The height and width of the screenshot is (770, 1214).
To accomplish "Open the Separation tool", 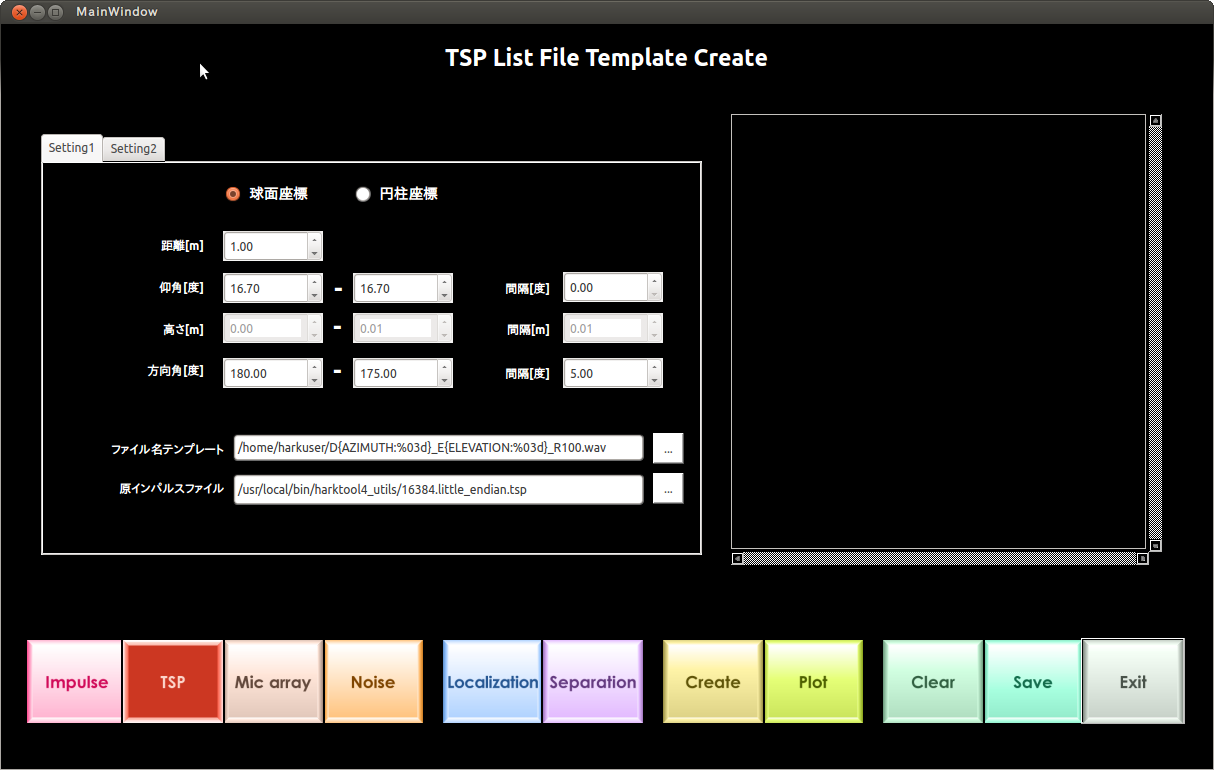I will [x=592, y=681].
